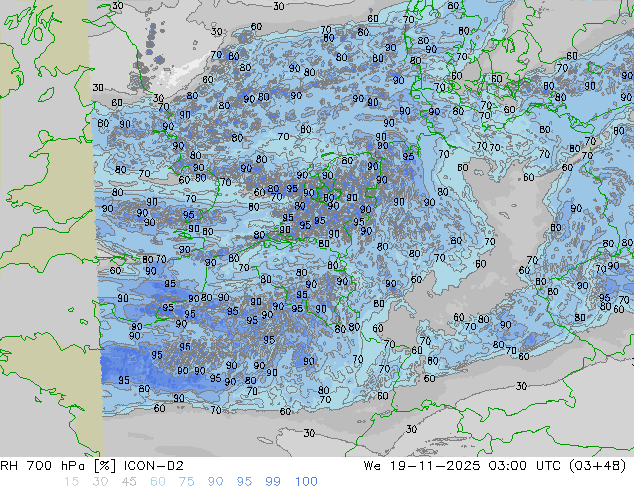
Task: Select the legend value 45
Action: pos(129,482)
